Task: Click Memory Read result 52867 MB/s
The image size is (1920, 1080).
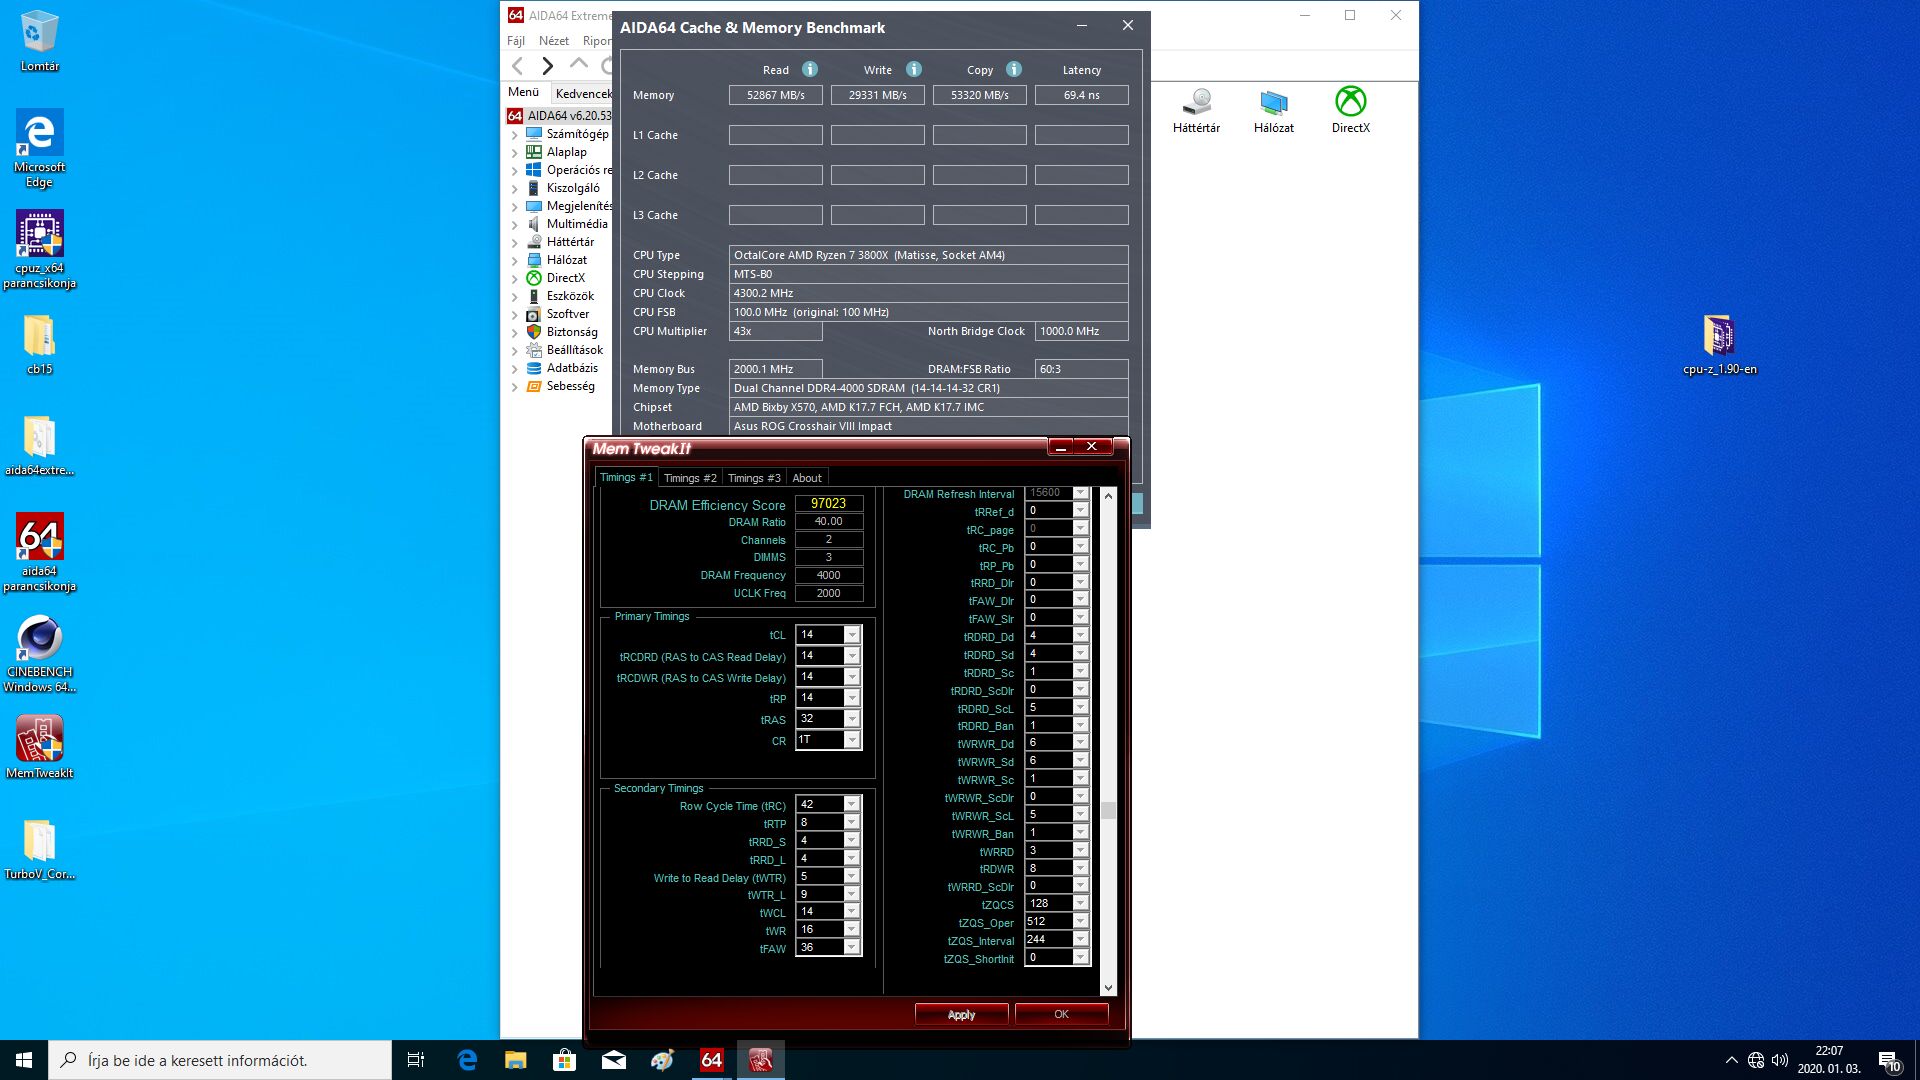Action: 776,95
